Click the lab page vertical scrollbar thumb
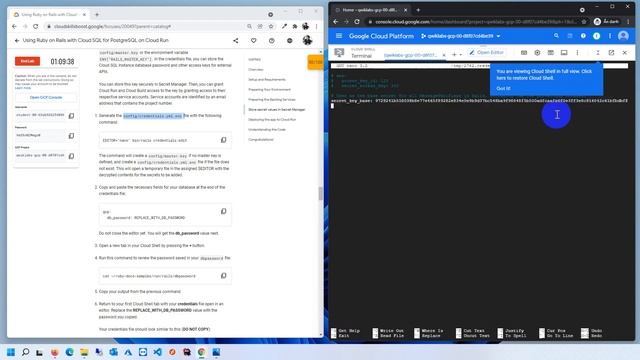This screenshot has height=360, width=640. (320, 193)
